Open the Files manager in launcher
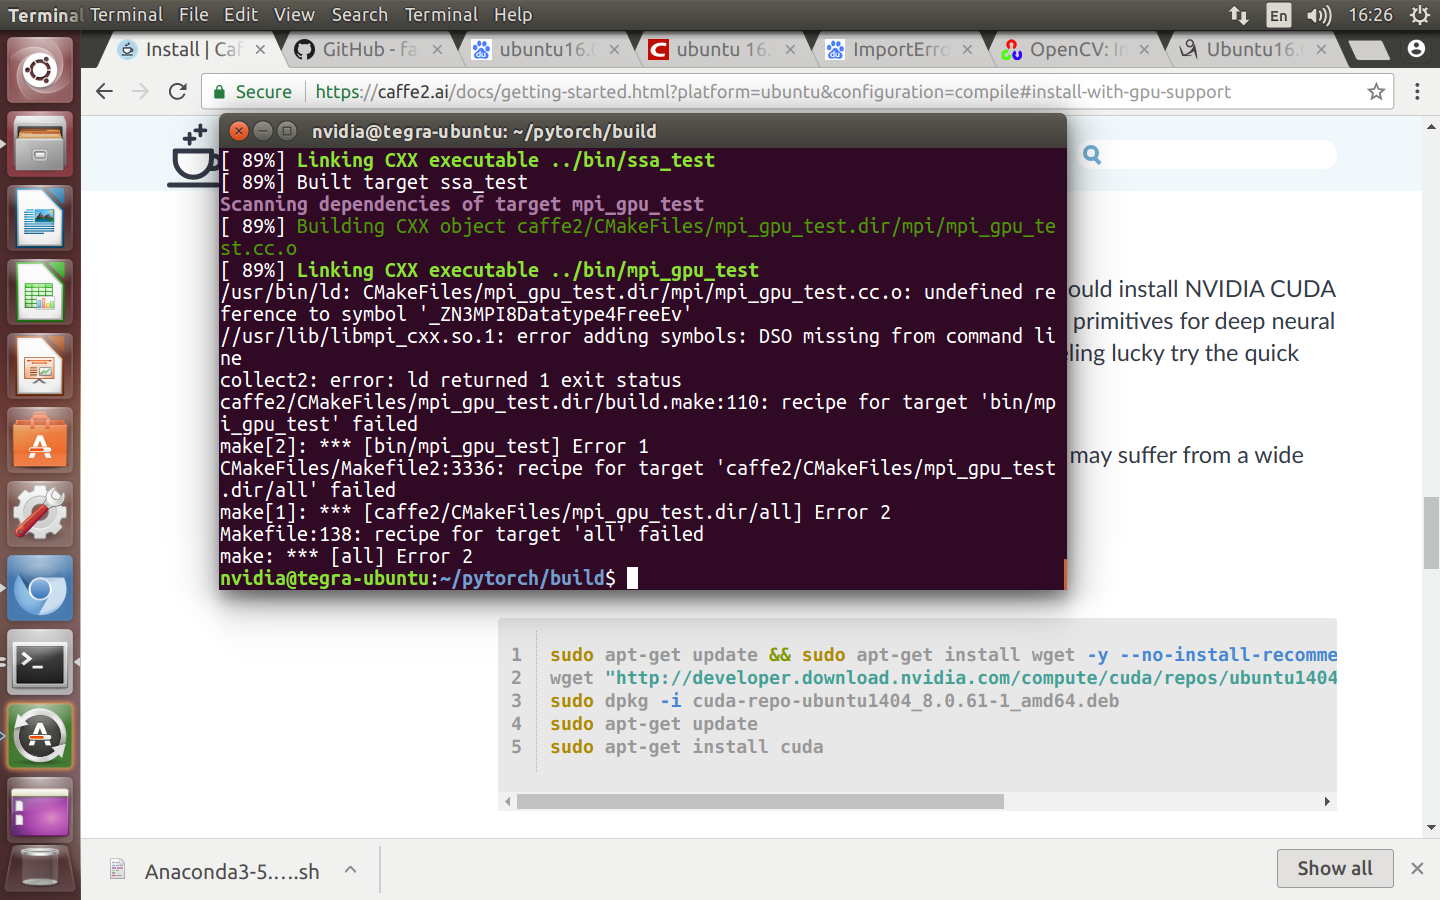 coord(40,144)
